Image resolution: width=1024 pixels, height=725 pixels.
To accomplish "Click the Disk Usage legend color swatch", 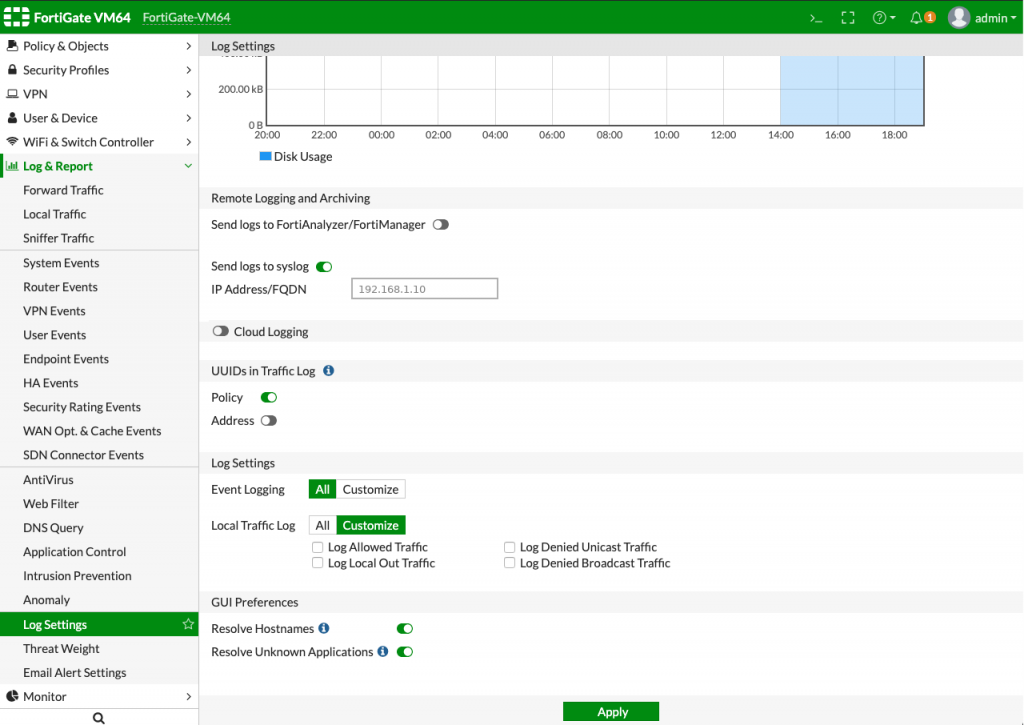I will 265,156.
